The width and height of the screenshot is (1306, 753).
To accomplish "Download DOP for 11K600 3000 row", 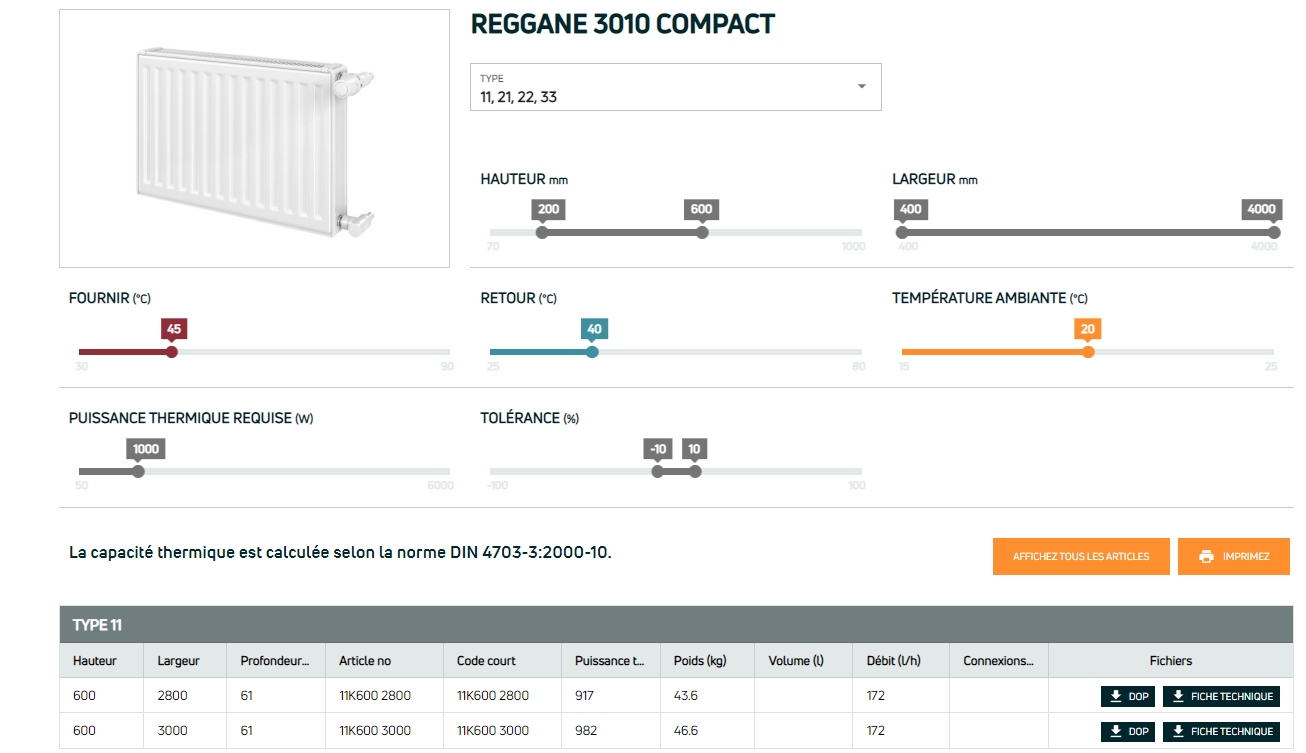I will pos(1128,731).
